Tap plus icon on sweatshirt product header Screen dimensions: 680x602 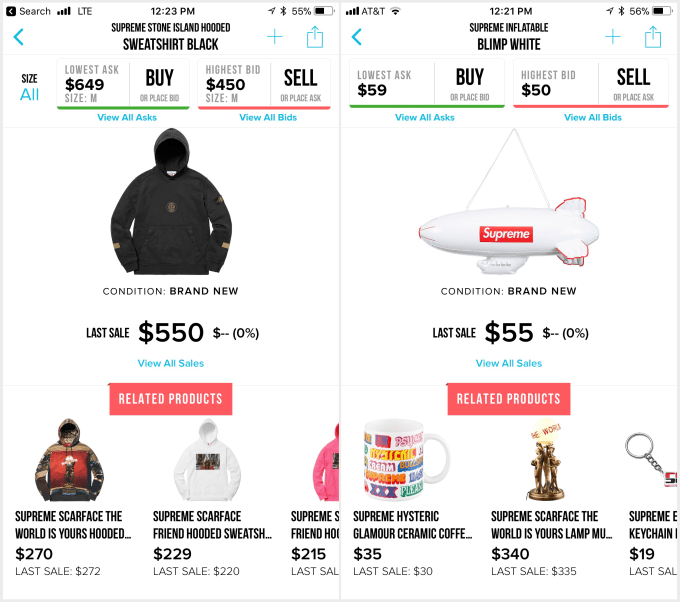275,37
